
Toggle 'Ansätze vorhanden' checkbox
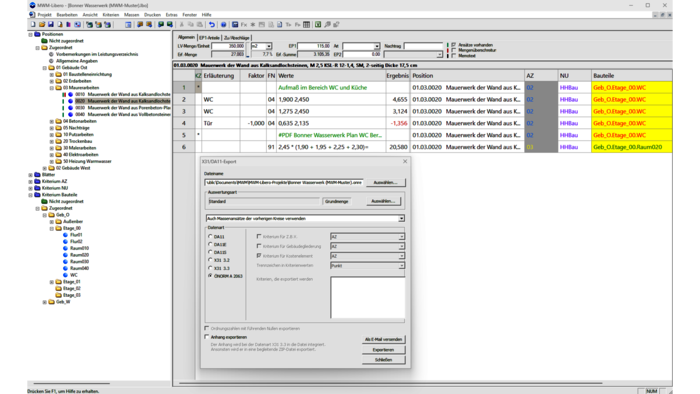click(454, 45)
